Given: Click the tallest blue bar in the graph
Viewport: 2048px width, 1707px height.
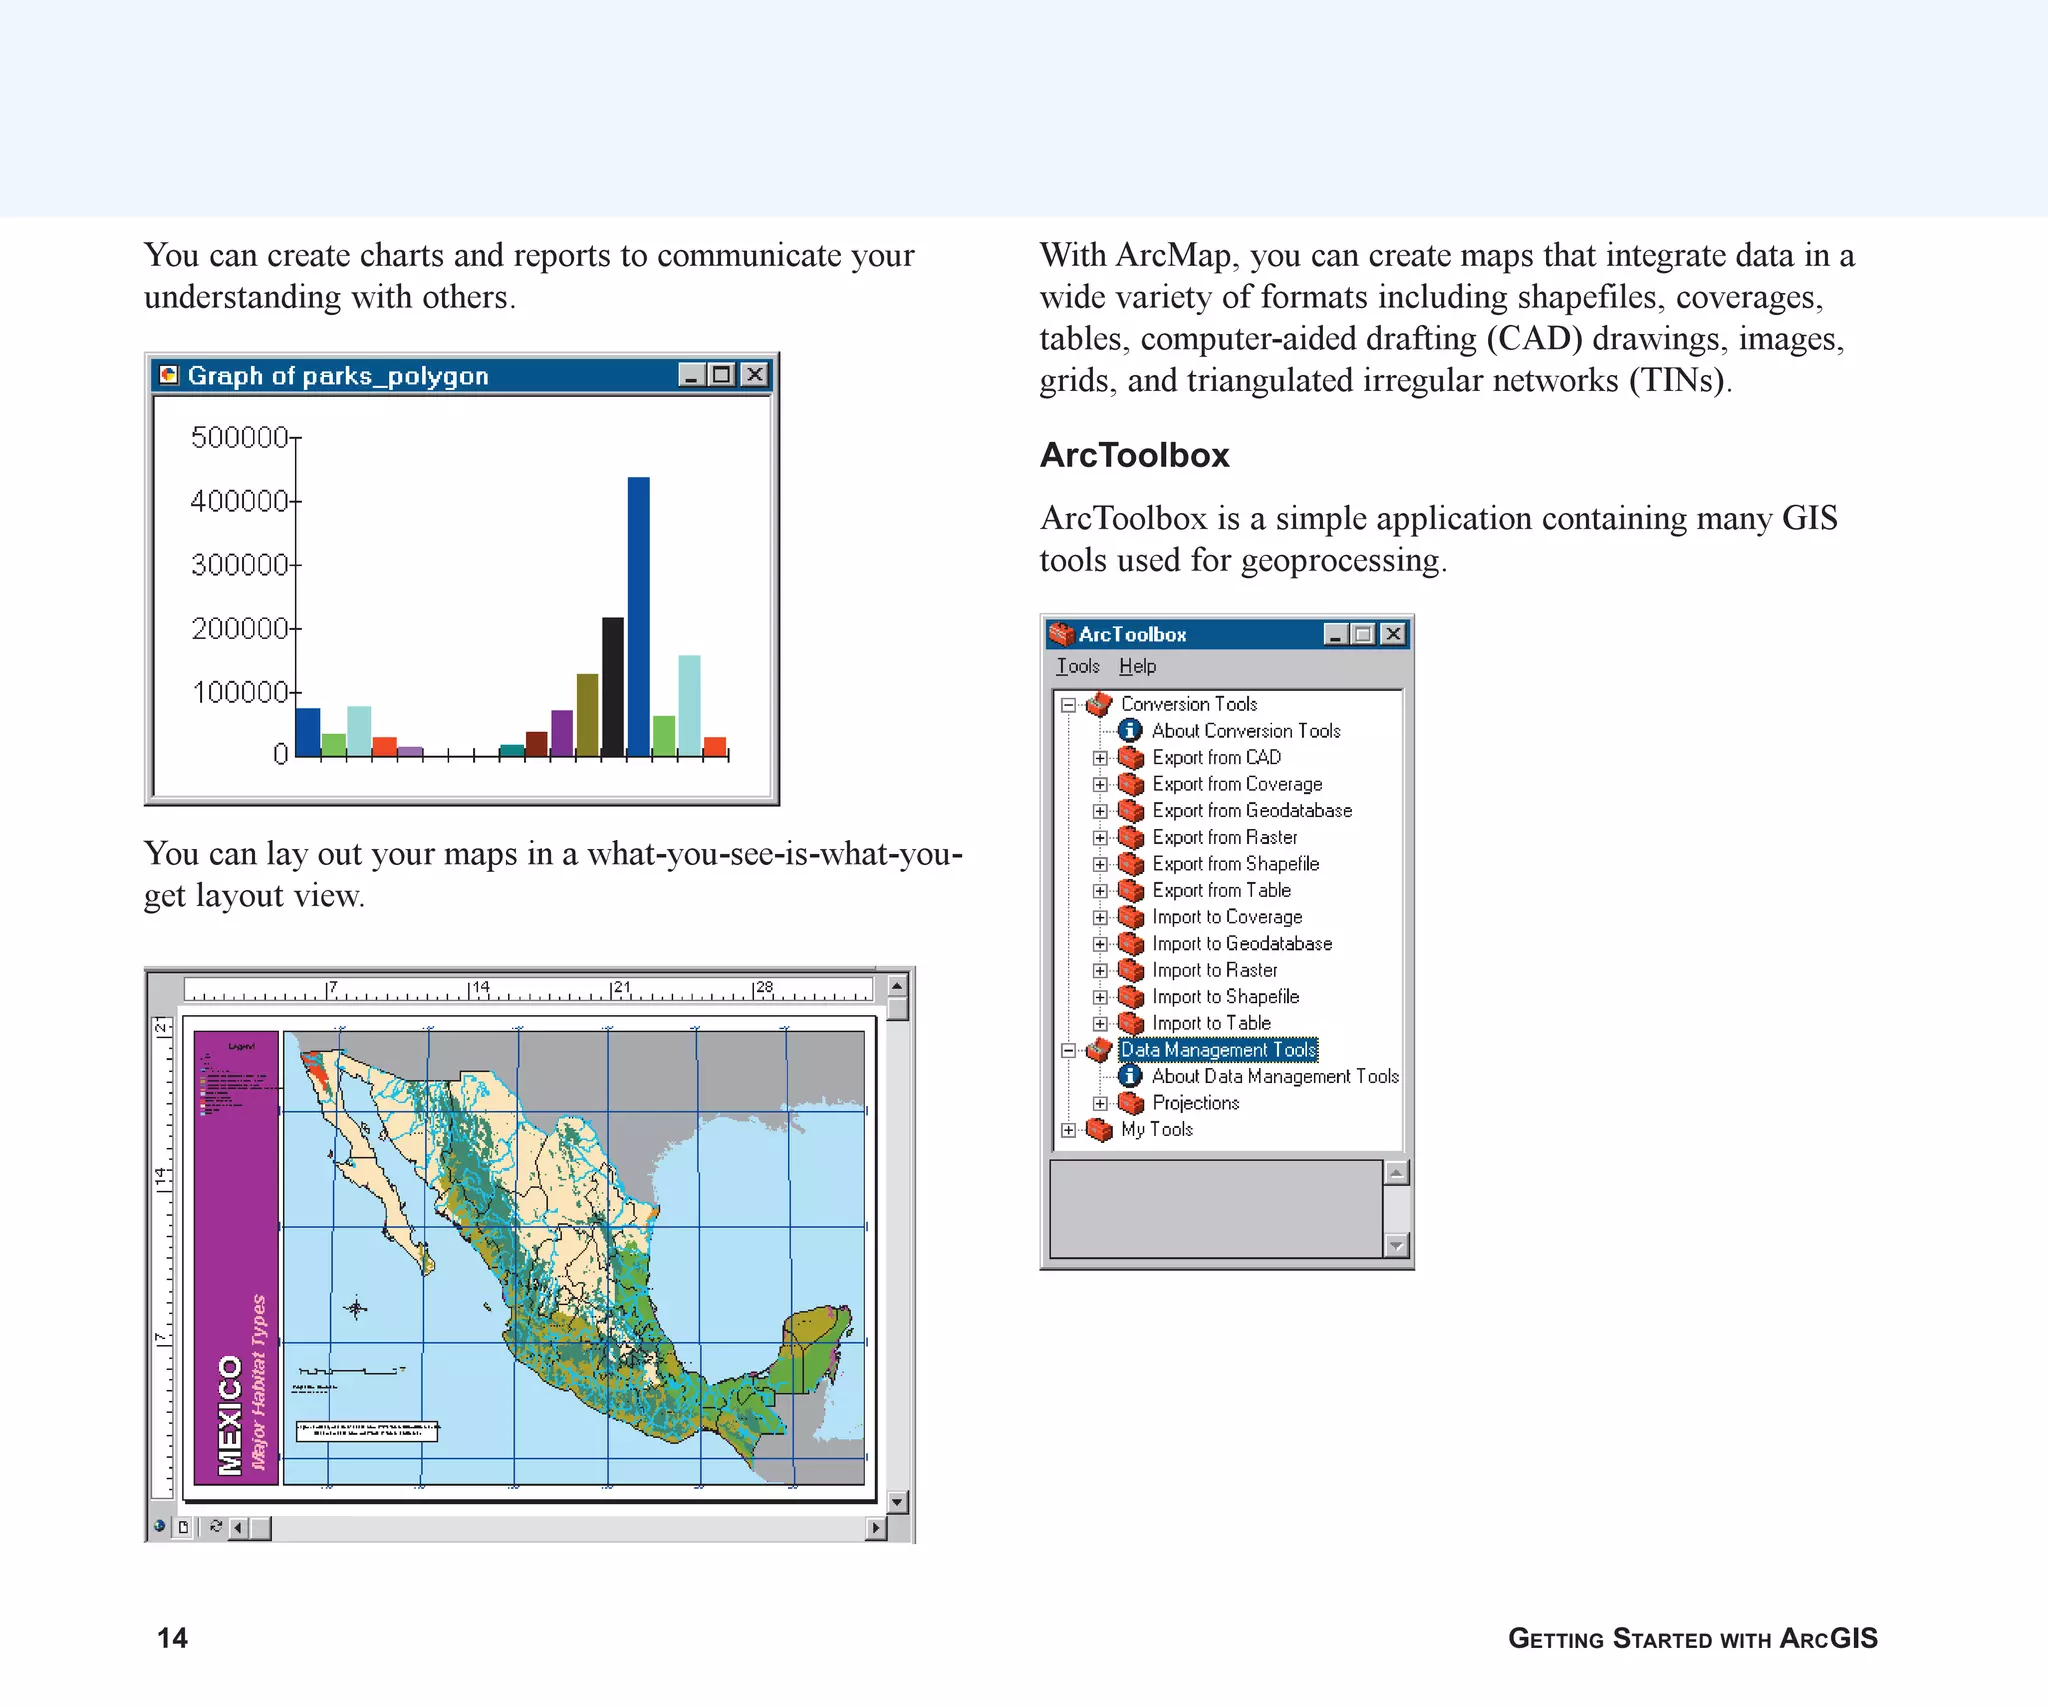Looking at the screenshot, I should (639, 616).
